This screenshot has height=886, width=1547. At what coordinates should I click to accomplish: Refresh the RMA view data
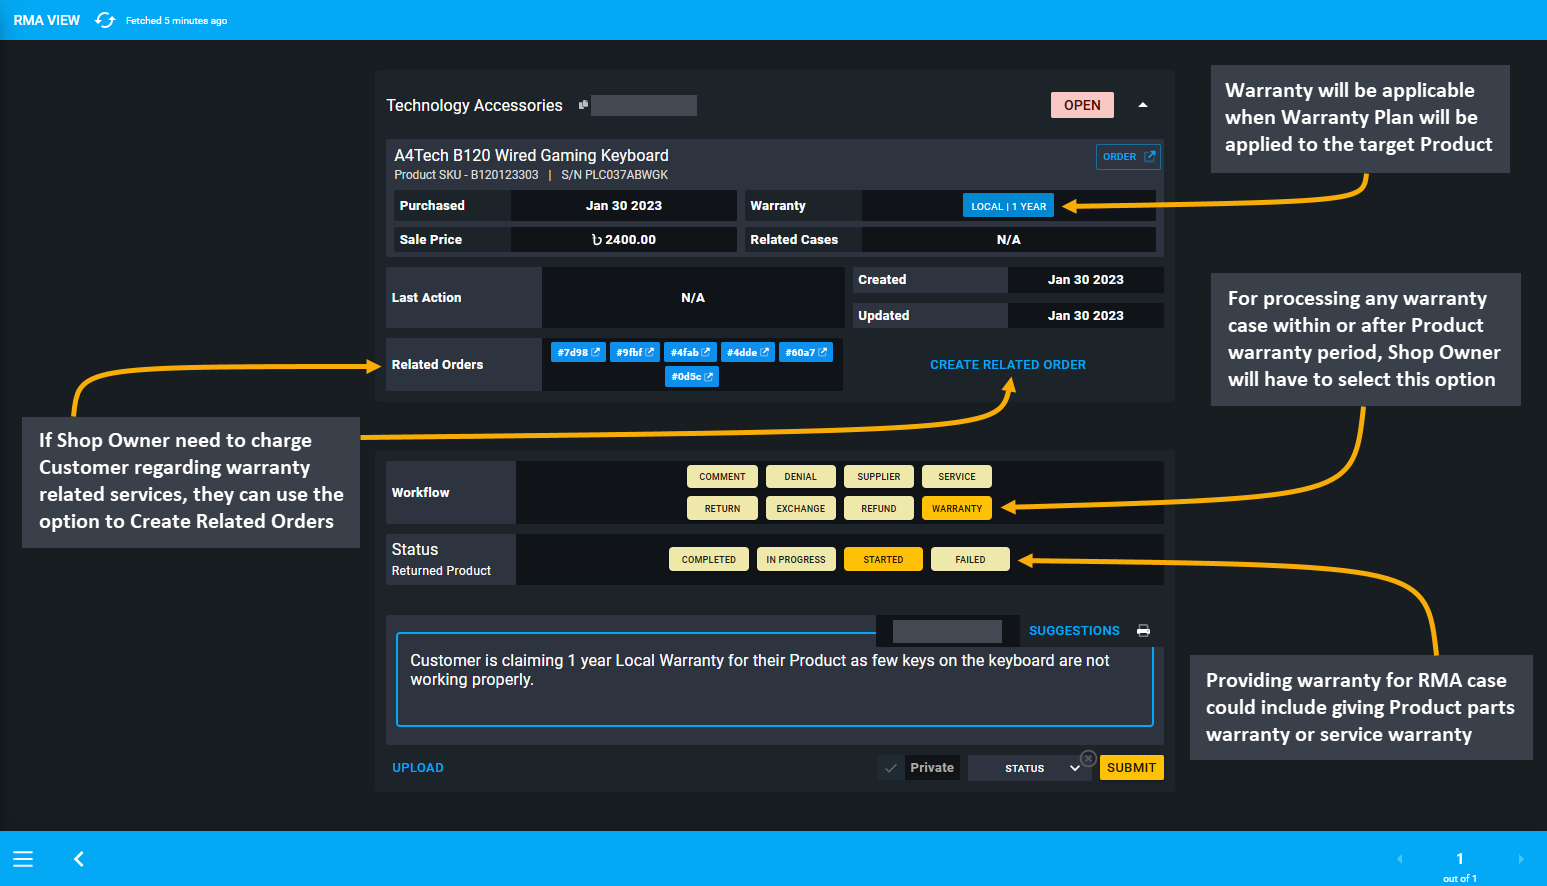[105, 20]
